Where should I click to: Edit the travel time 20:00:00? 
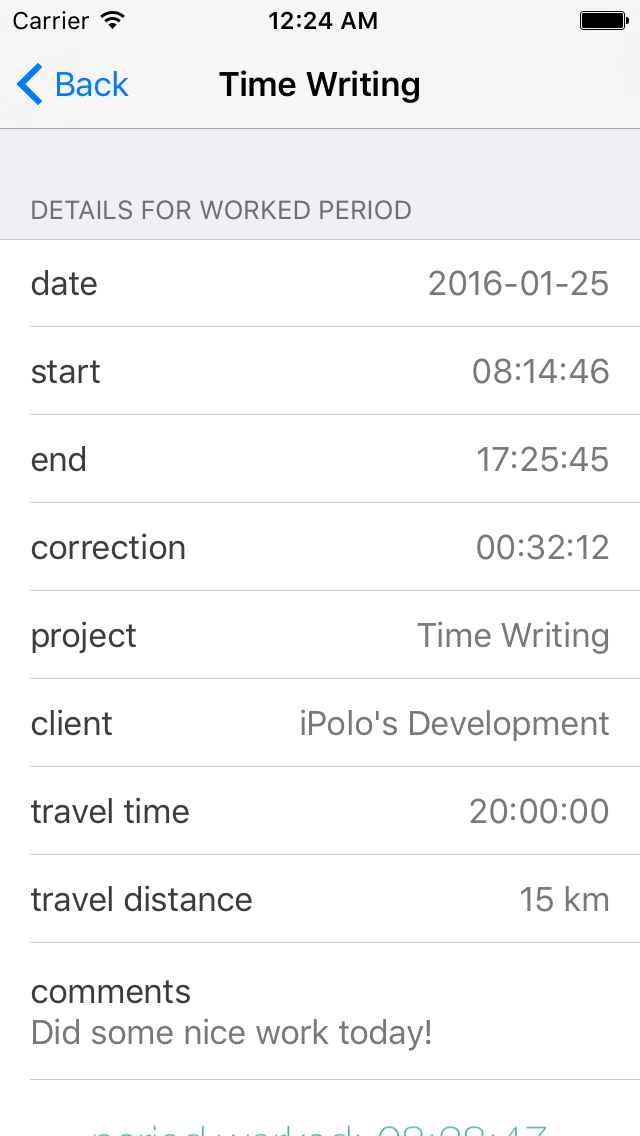tap(539, 812)
